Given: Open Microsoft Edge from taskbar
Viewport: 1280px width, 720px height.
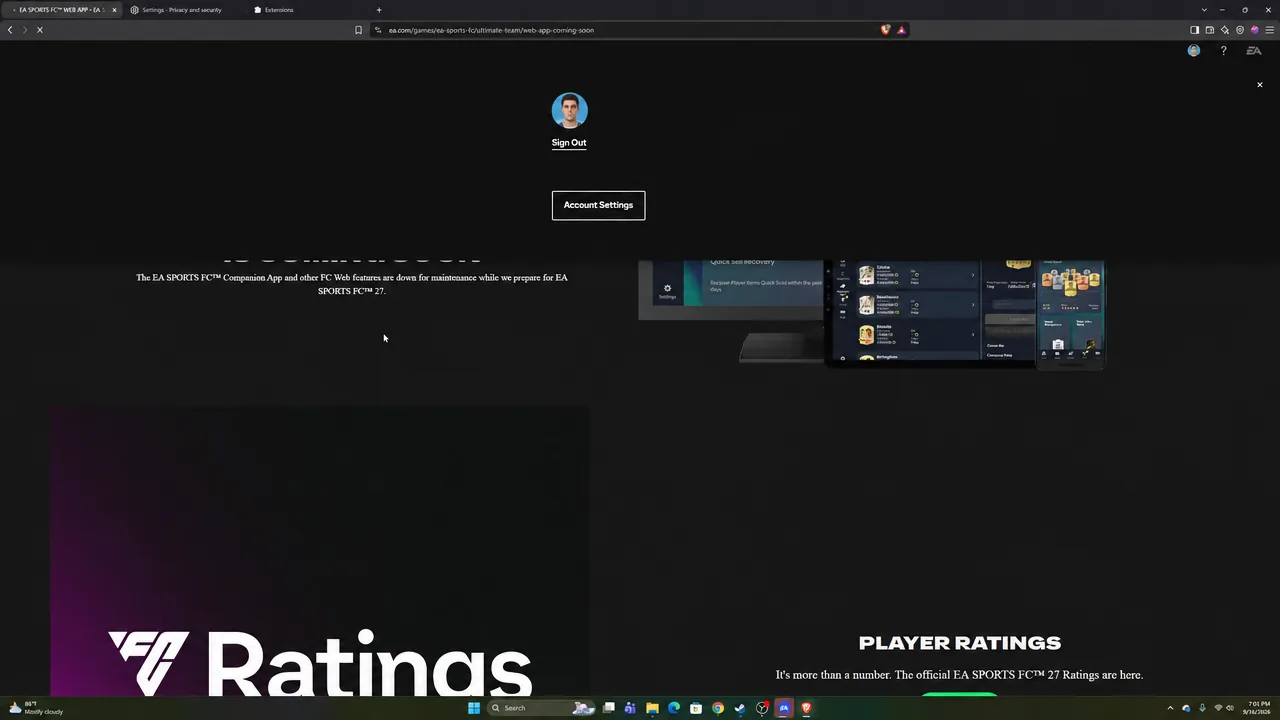Looking at the screenshot, I should pyautogui.click(x=674, y=708).
